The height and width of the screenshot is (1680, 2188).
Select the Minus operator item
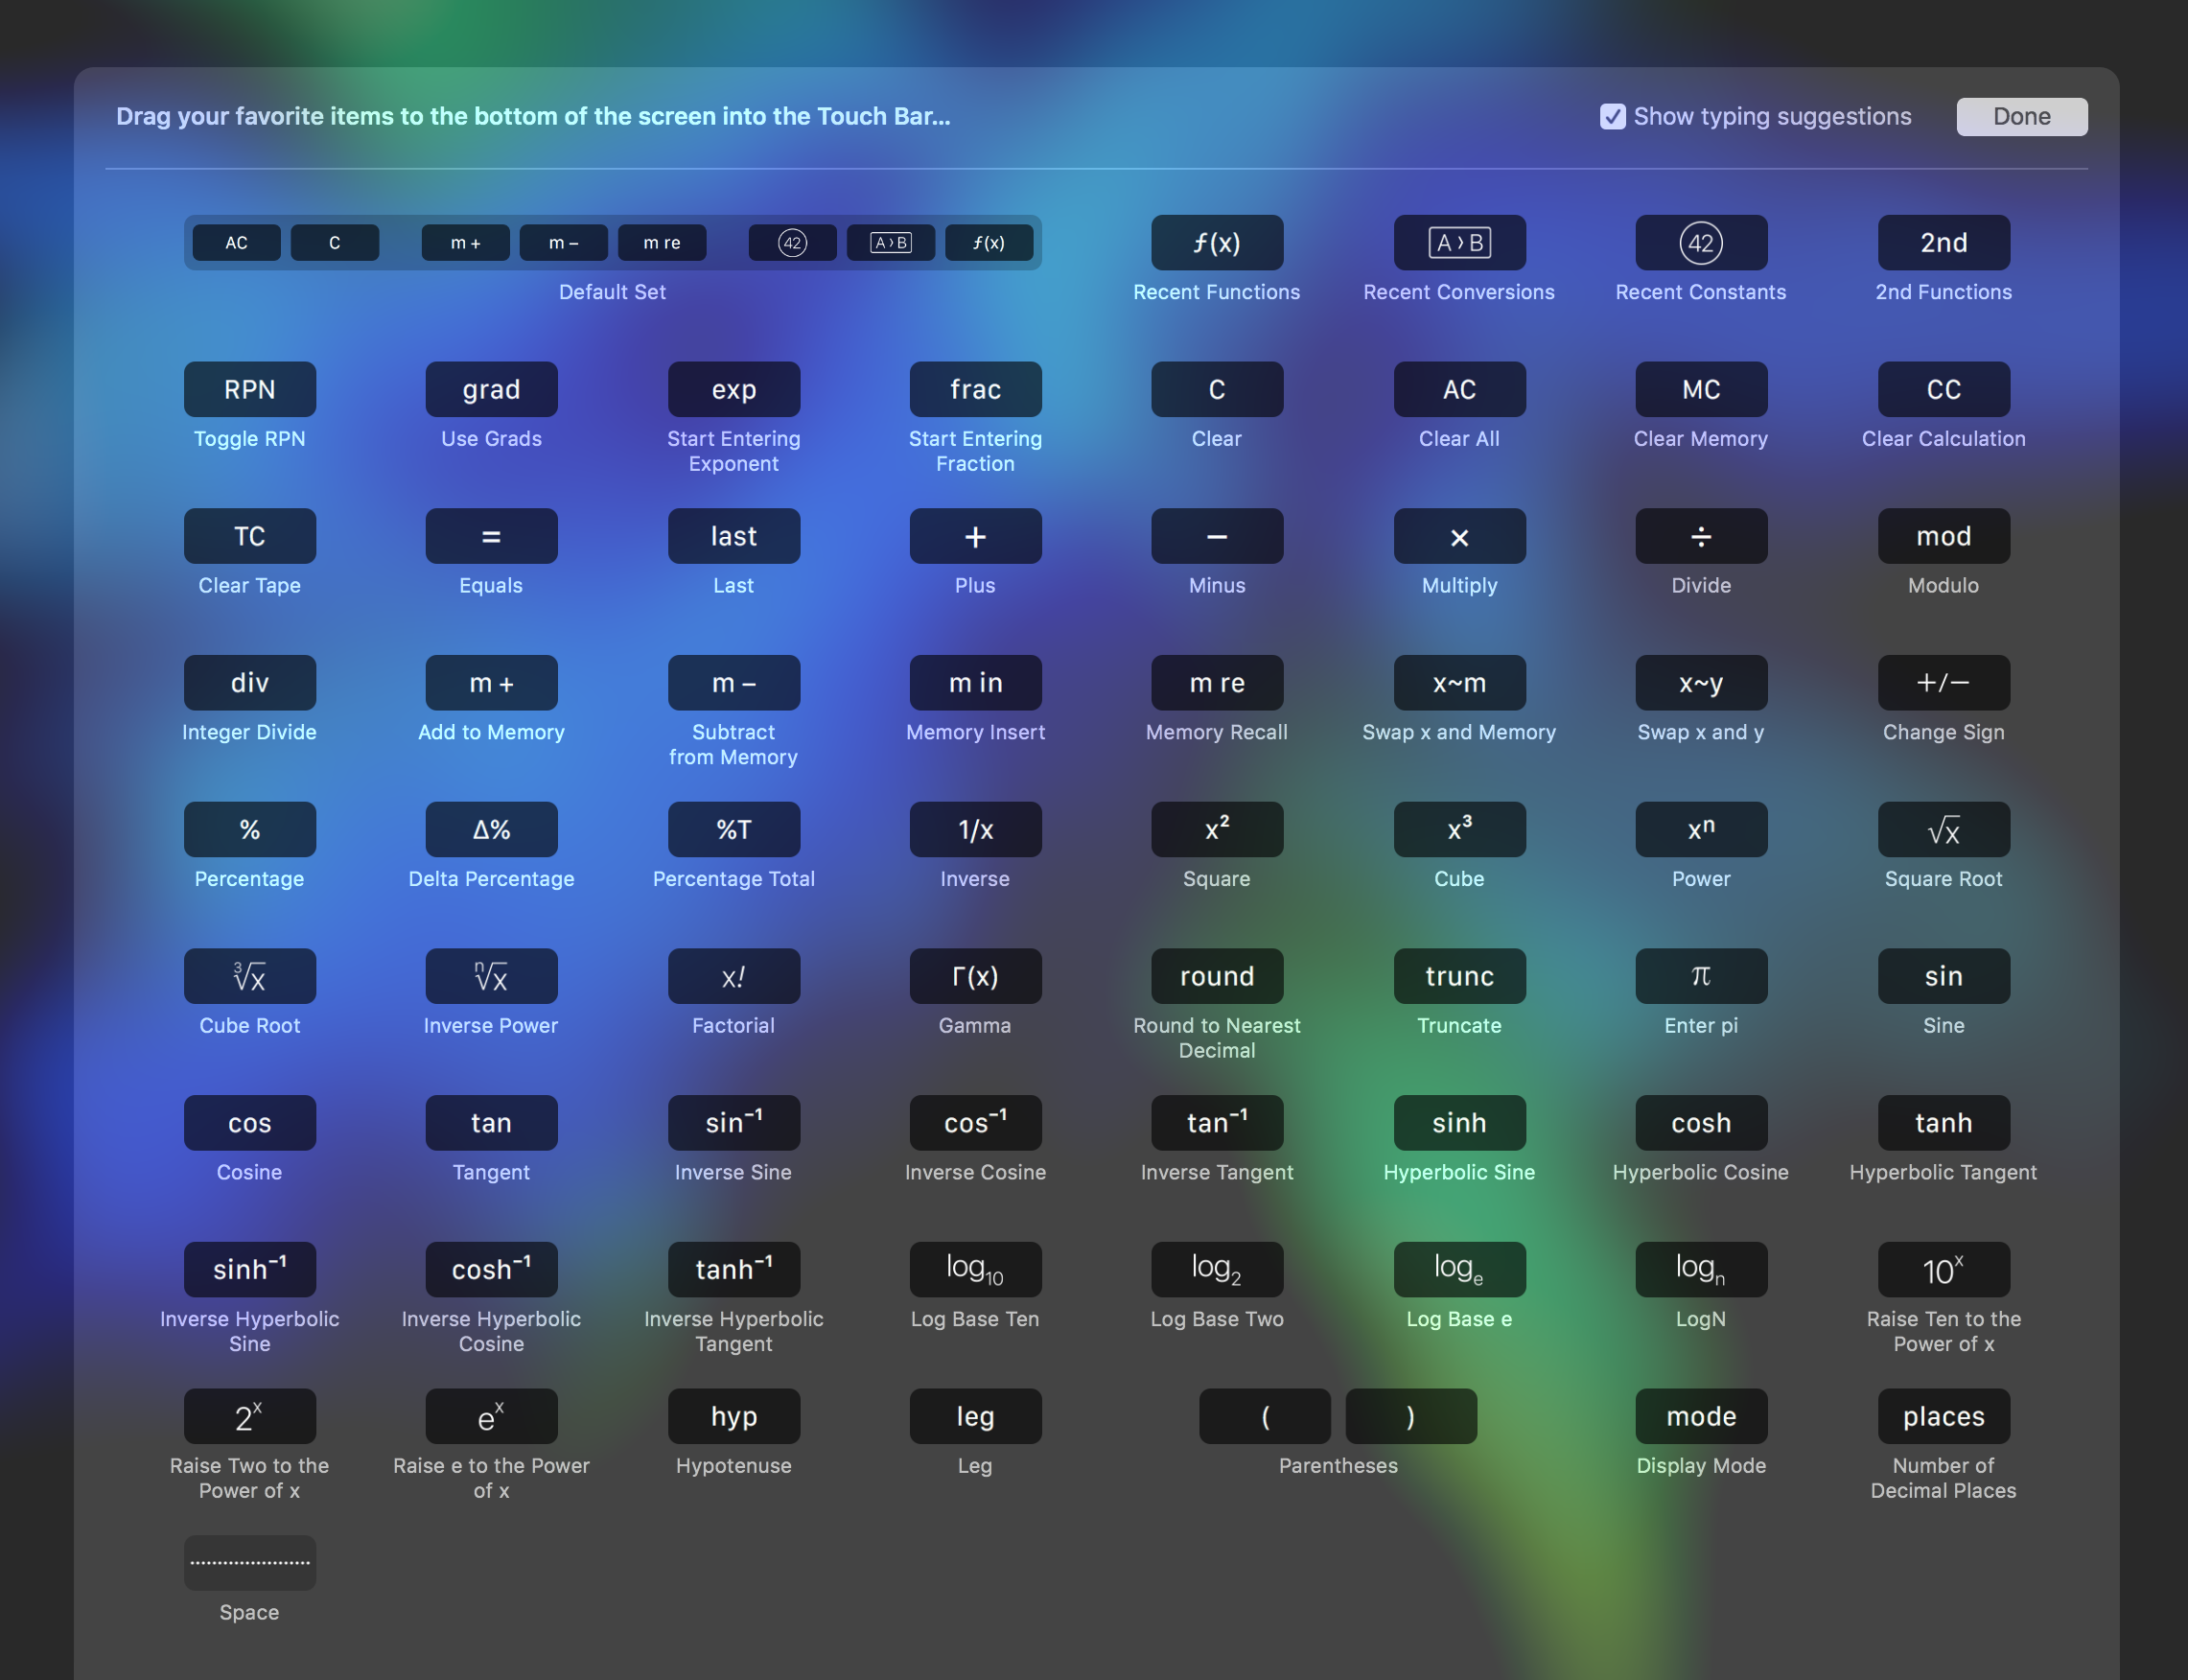(1216, 536)
